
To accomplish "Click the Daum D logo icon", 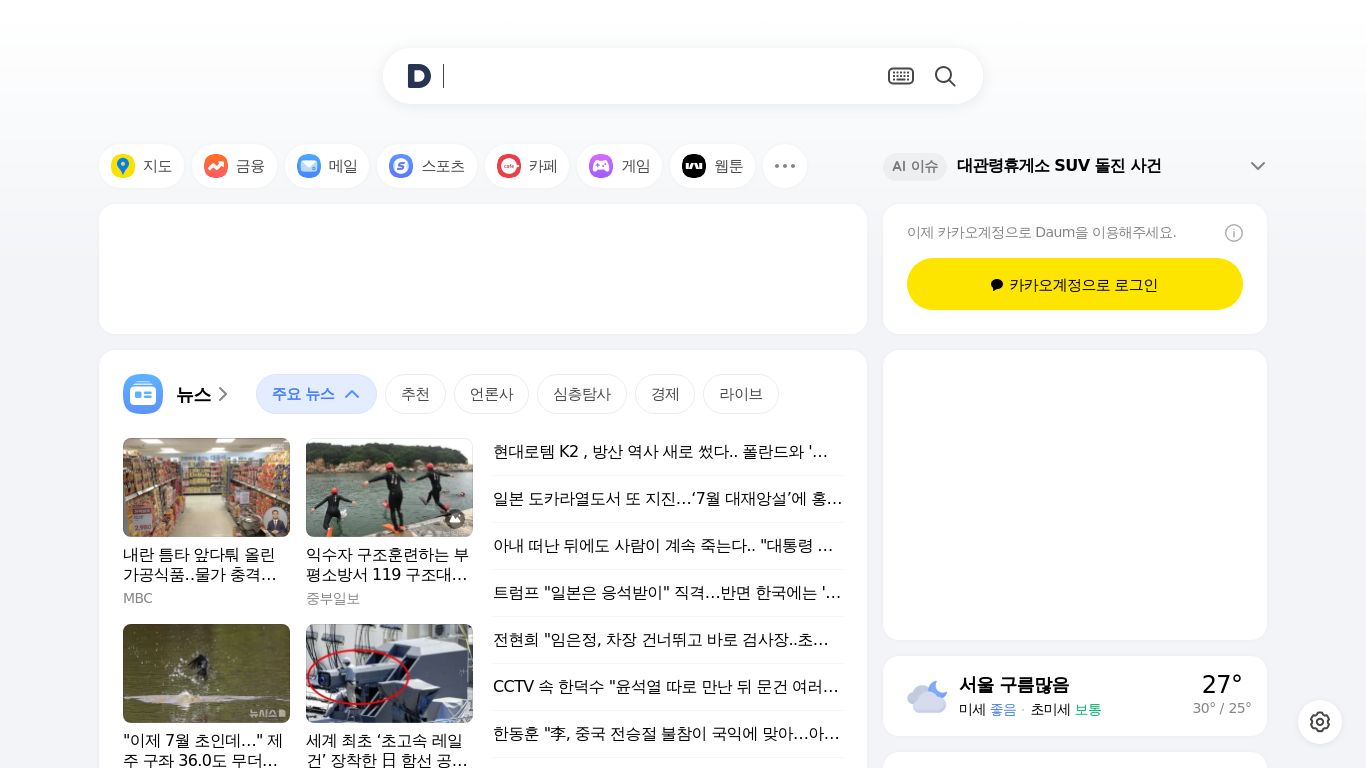I will coord(419,76).
